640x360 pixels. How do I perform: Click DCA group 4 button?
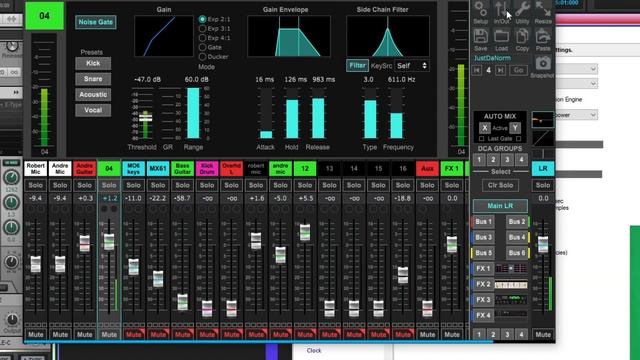(521, 160)
